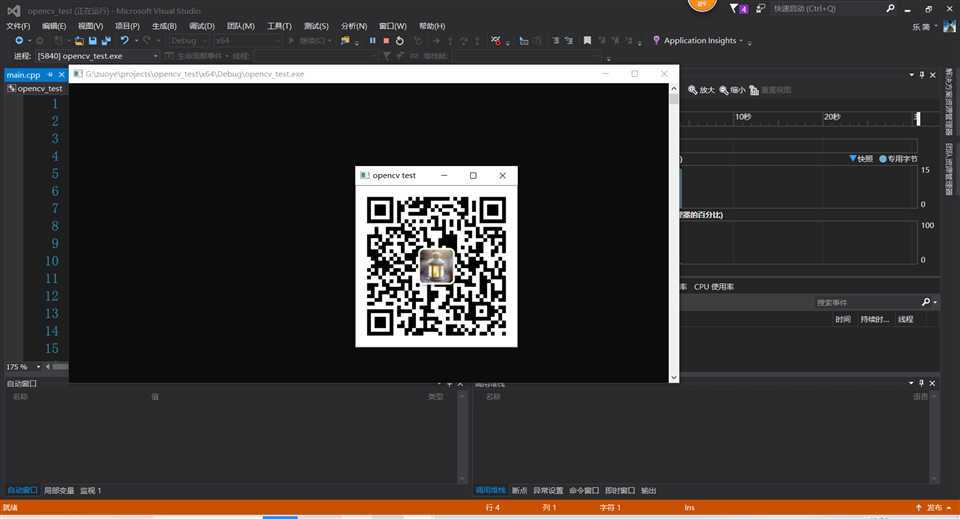
Task: Switch to the 局部变量 tab
Action: pos(58,490)
